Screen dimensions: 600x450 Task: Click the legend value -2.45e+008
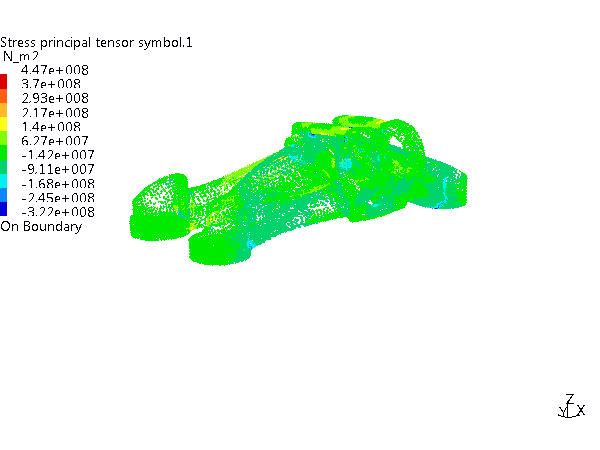coord(58,198)
